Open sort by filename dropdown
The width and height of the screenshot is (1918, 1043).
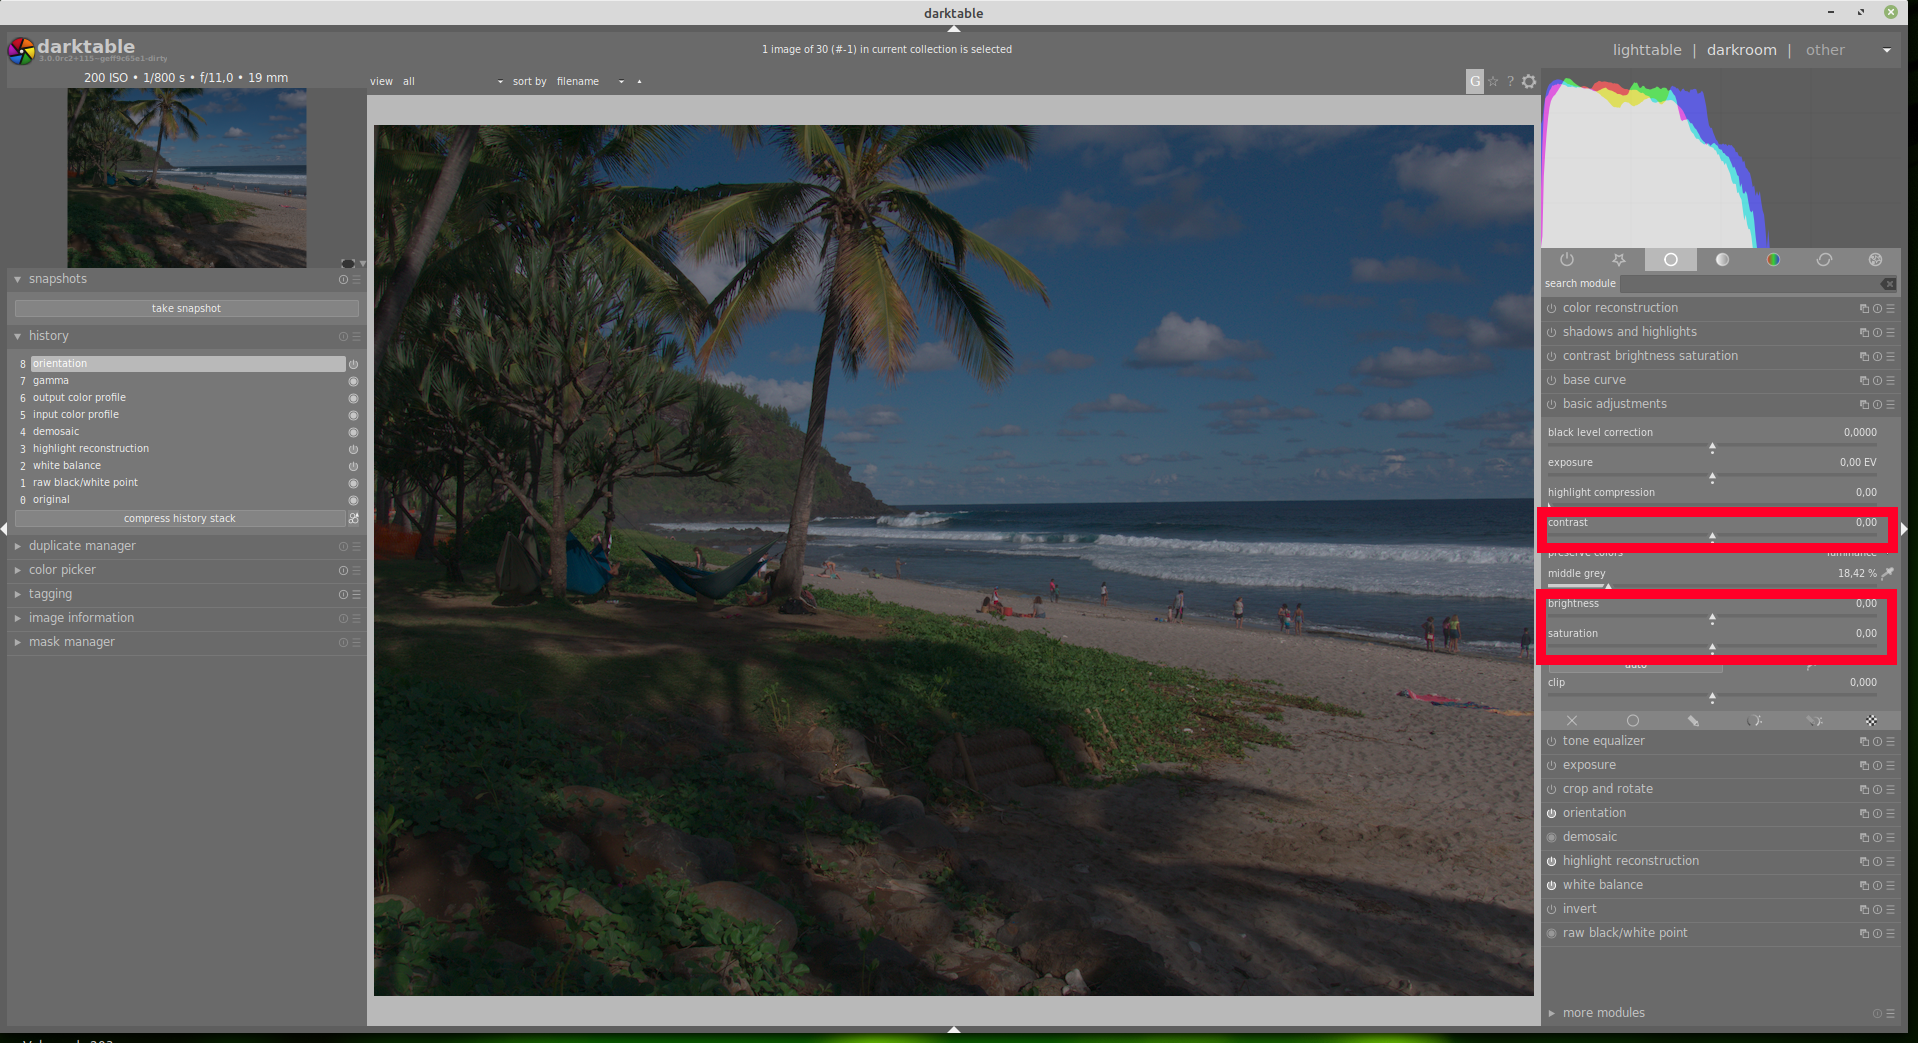tap(590, 82)
